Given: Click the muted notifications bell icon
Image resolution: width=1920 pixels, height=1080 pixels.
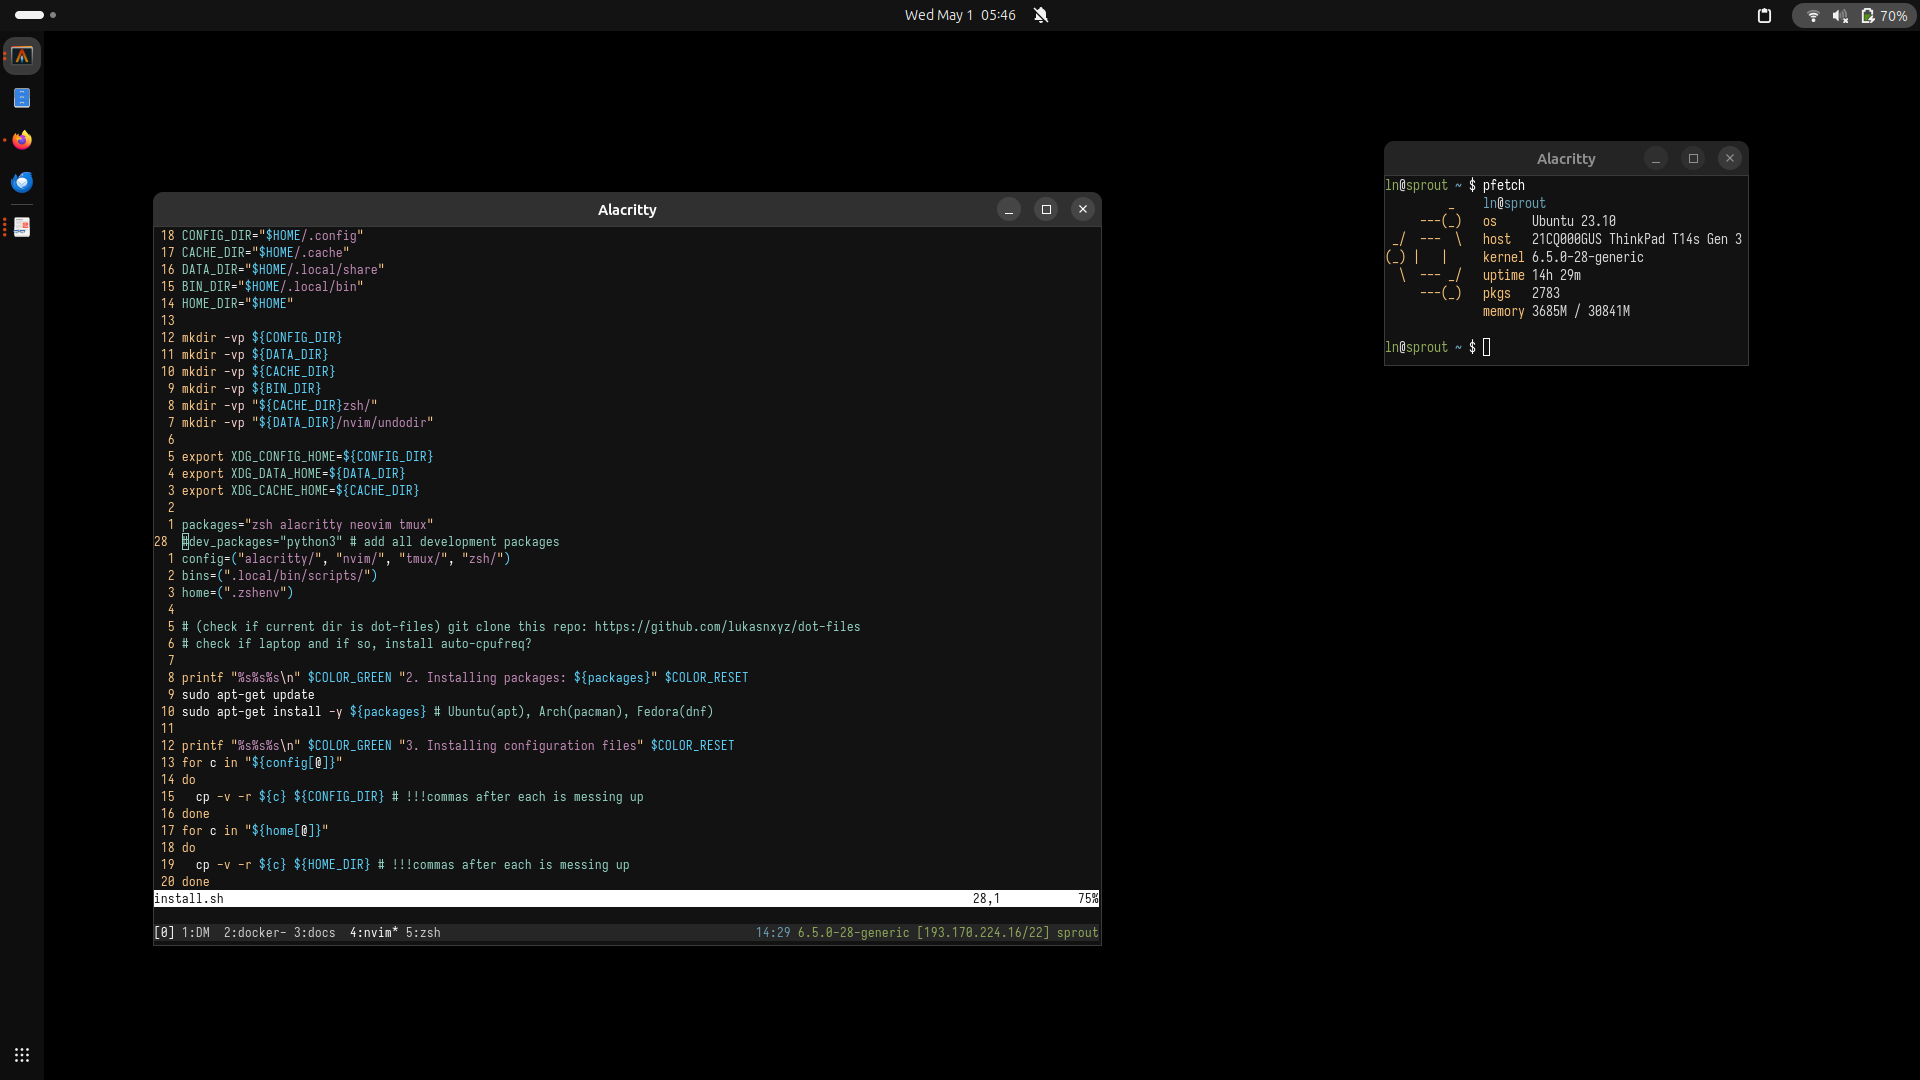Looking at the screenshot, I should click(1041, 15).
